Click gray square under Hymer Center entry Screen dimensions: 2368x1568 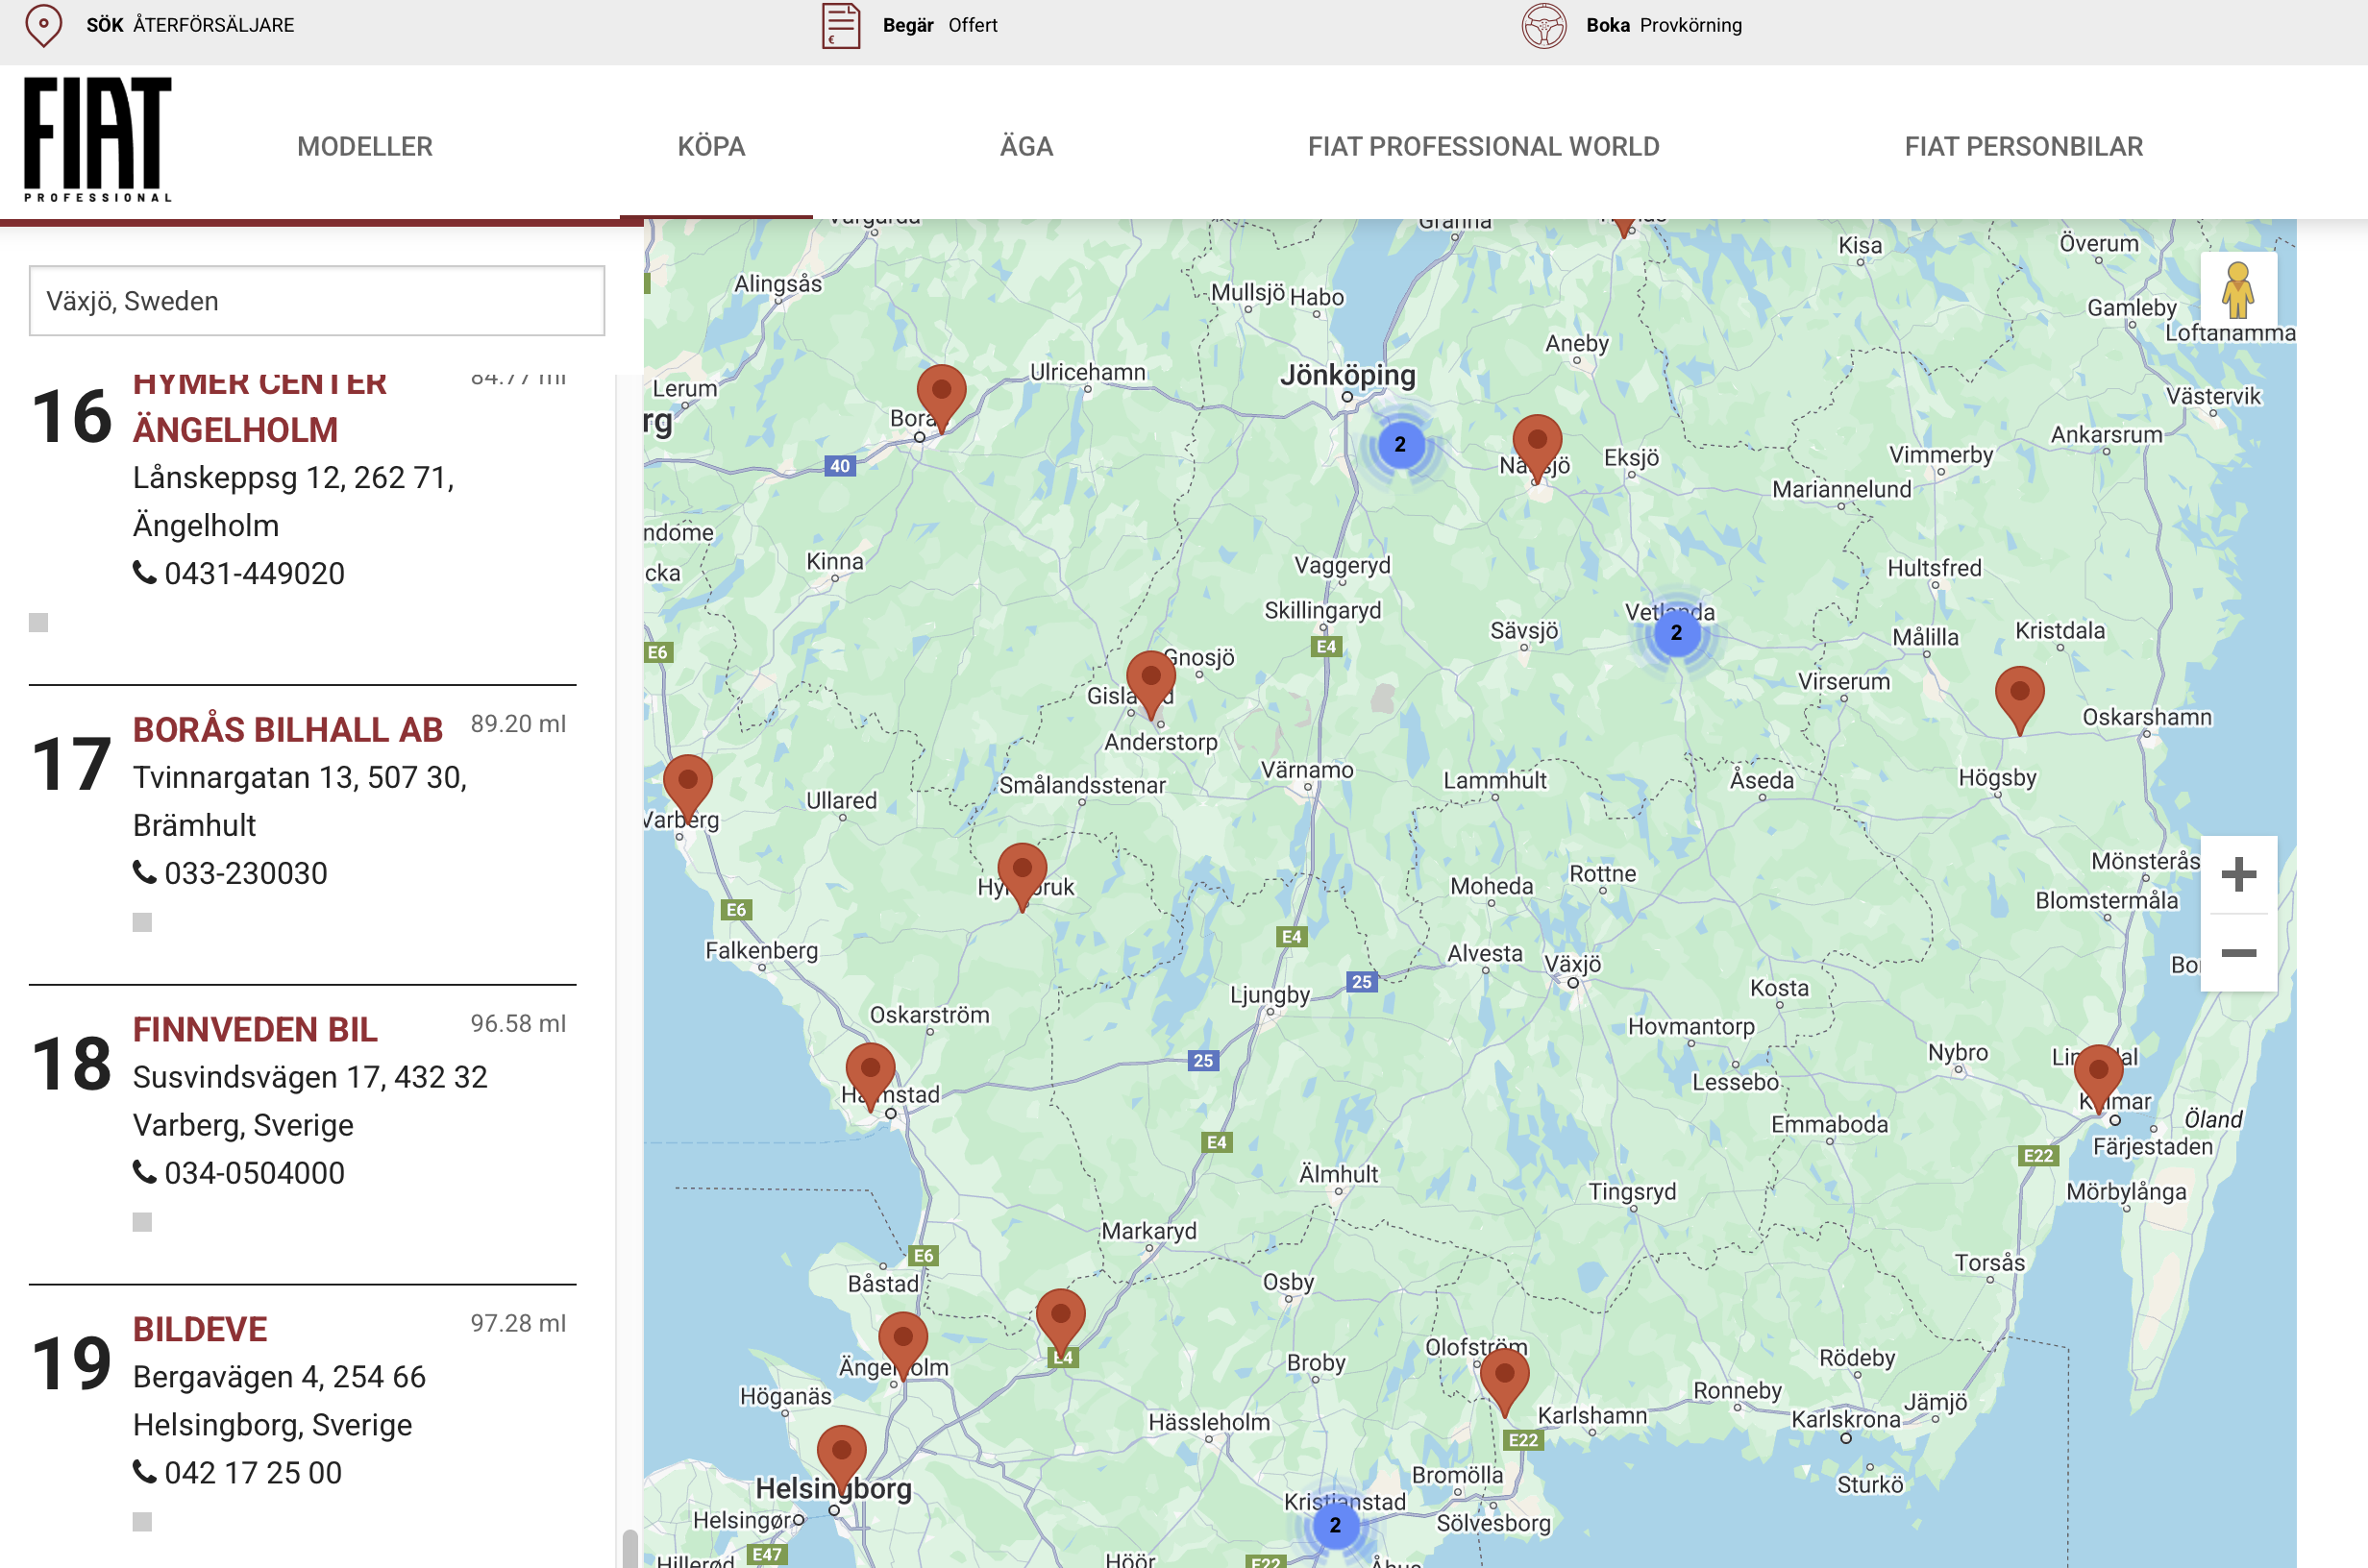(38, 623)
